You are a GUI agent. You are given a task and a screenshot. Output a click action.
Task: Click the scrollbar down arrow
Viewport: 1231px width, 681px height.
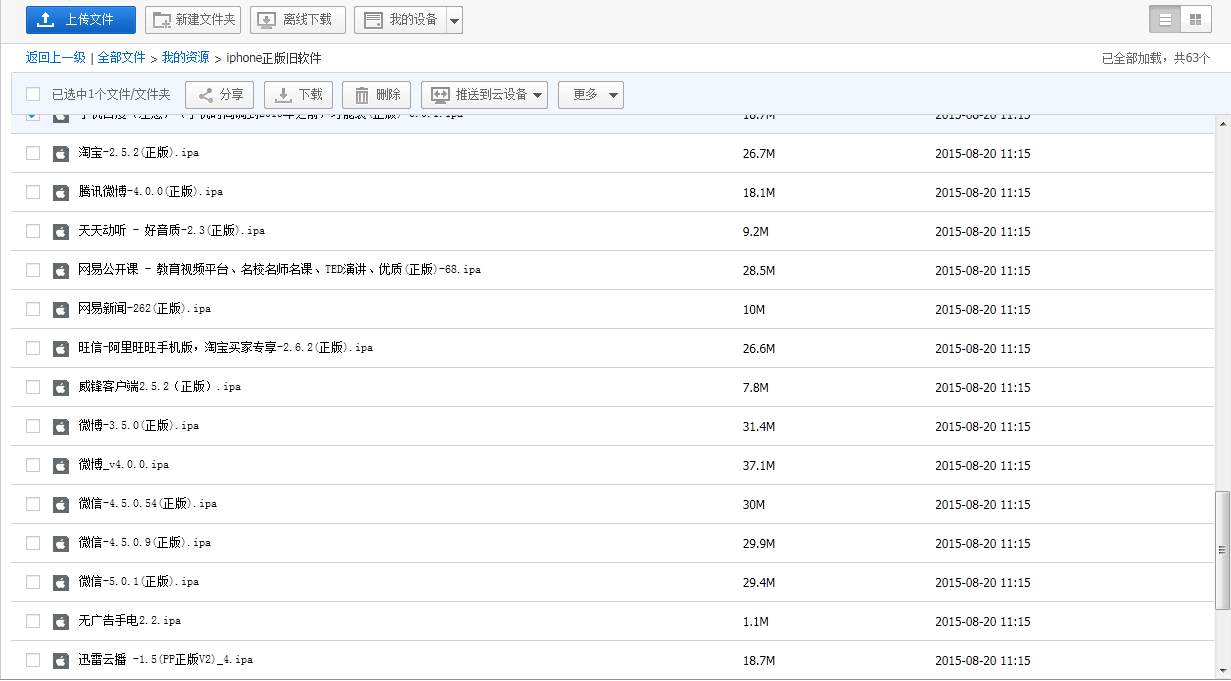[1222, 672]
